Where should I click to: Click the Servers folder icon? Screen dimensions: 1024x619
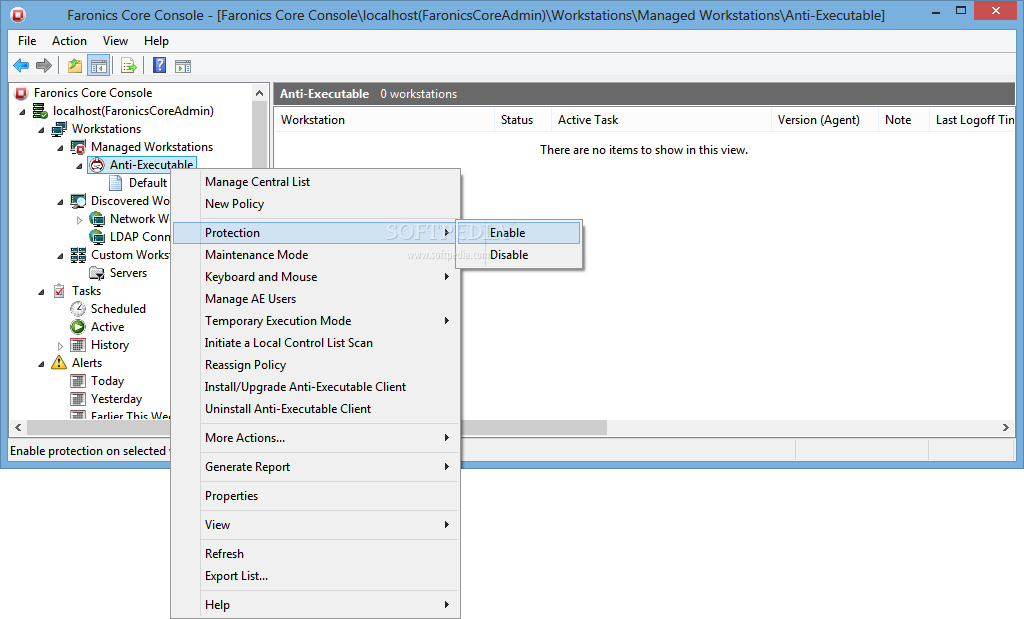tap(97, 272)
